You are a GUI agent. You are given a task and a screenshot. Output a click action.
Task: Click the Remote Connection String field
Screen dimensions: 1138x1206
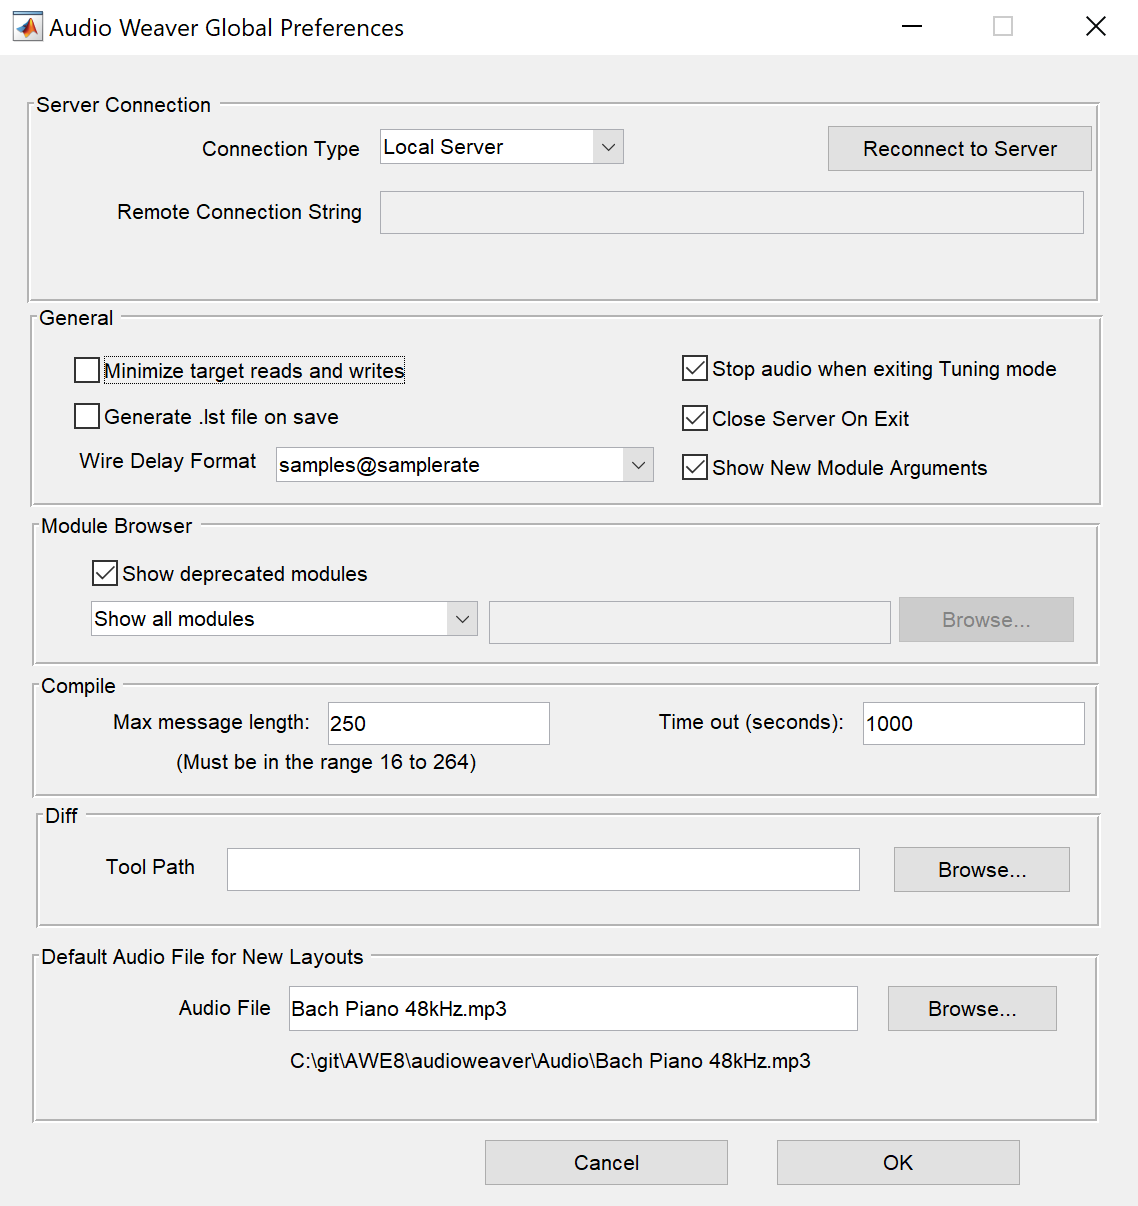tap(731, 212)
